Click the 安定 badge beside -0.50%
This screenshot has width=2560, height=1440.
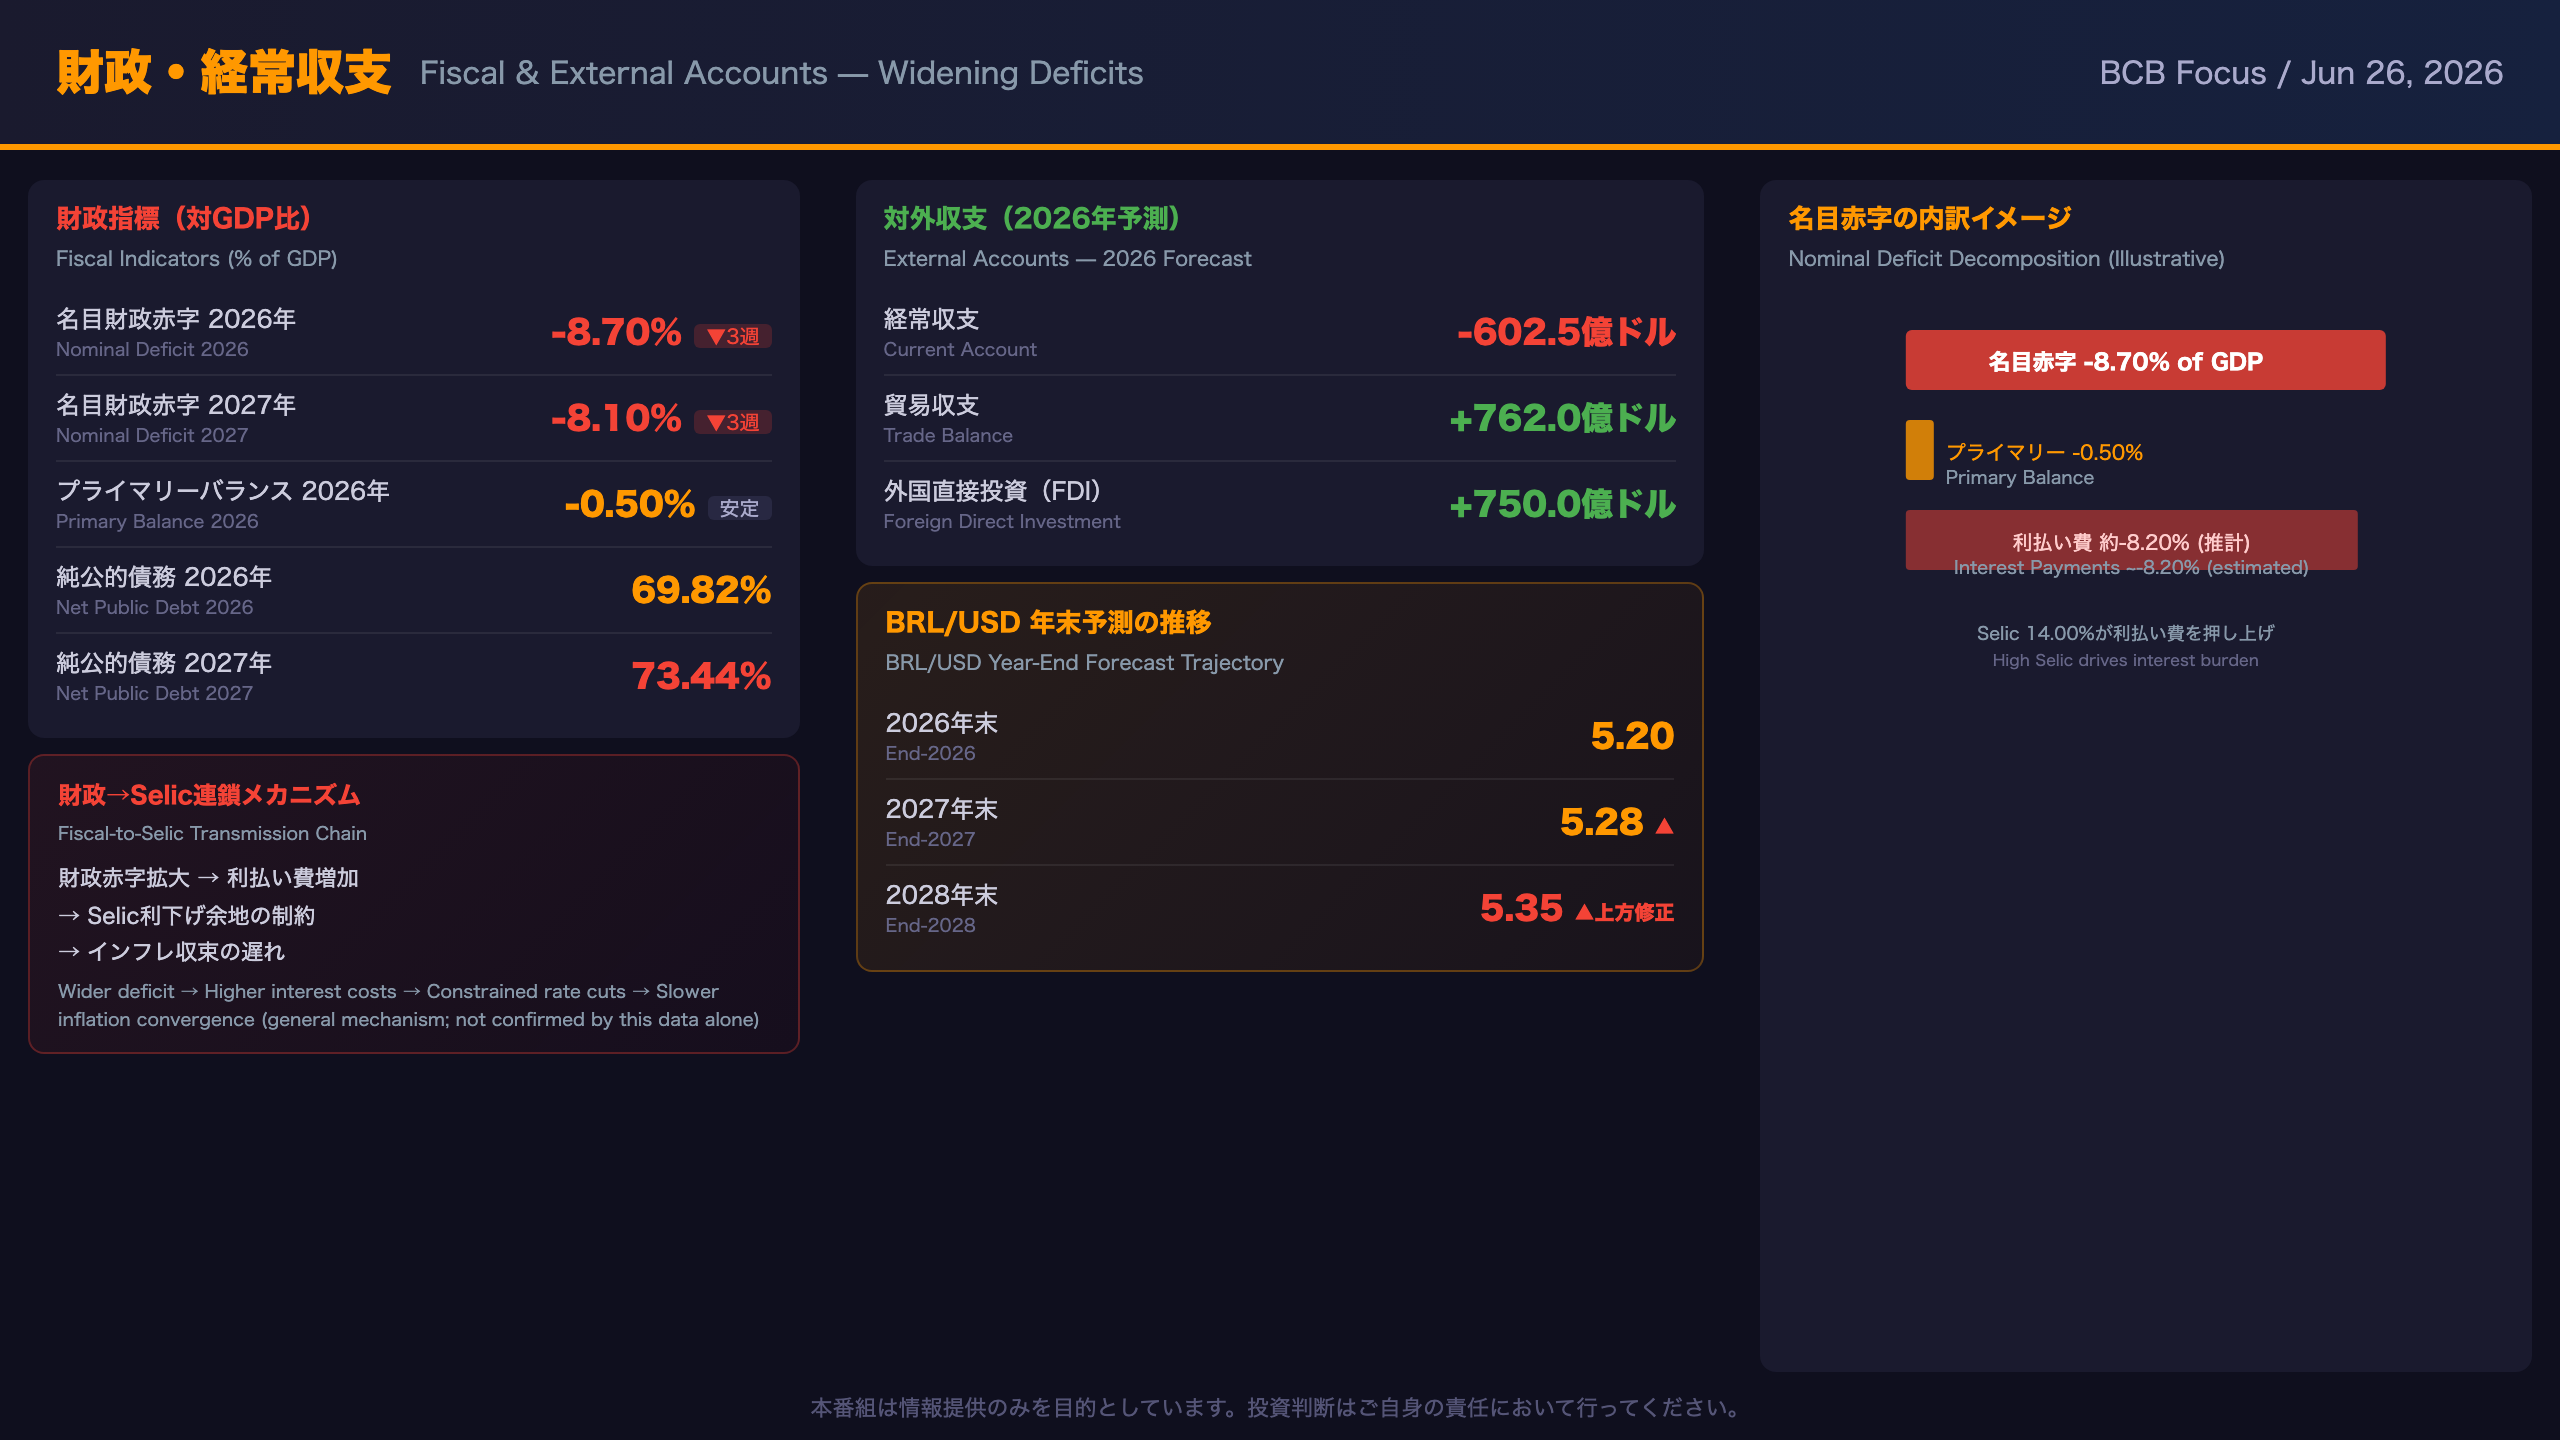point(740,508)
